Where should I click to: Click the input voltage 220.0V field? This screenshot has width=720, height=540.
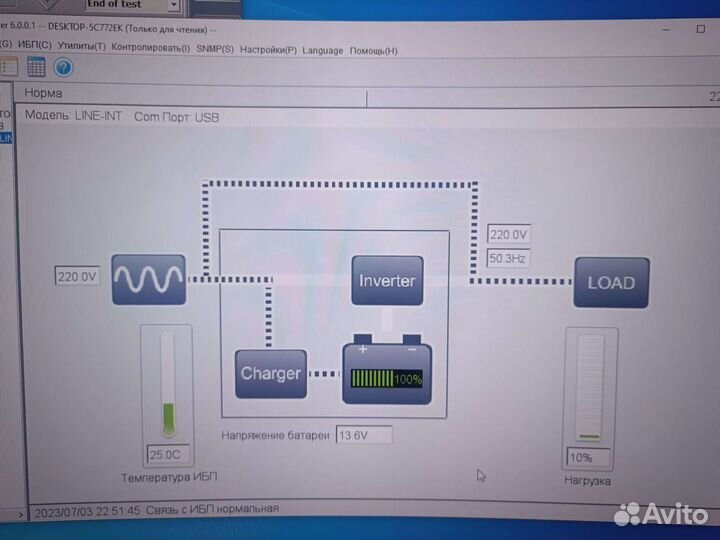[78, 276]
